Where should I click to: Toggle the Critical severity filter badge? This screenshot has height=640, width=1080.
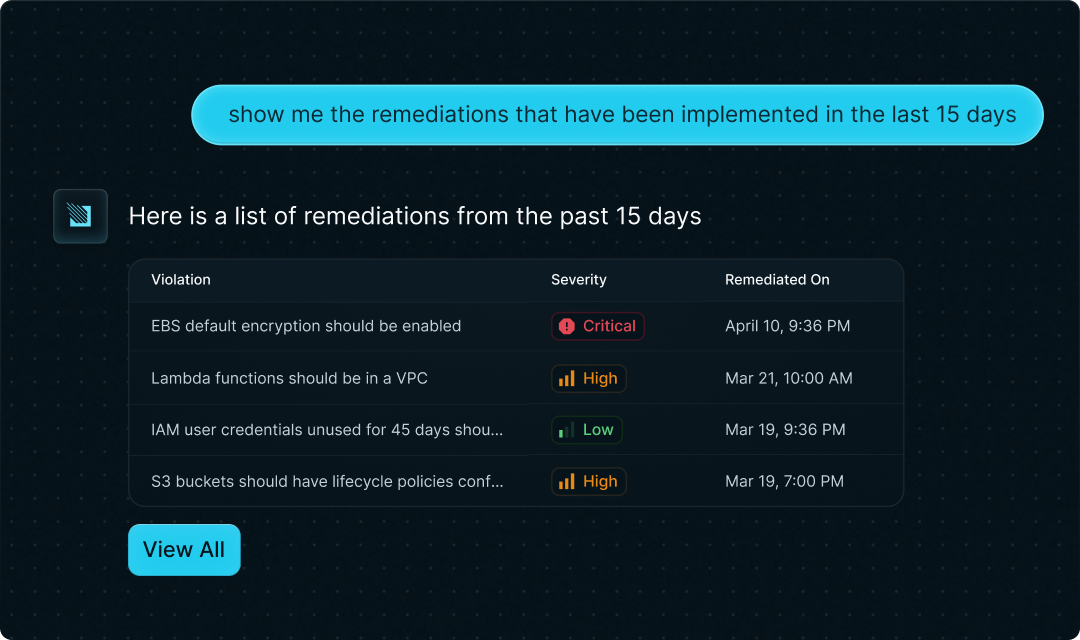(597, 326)
